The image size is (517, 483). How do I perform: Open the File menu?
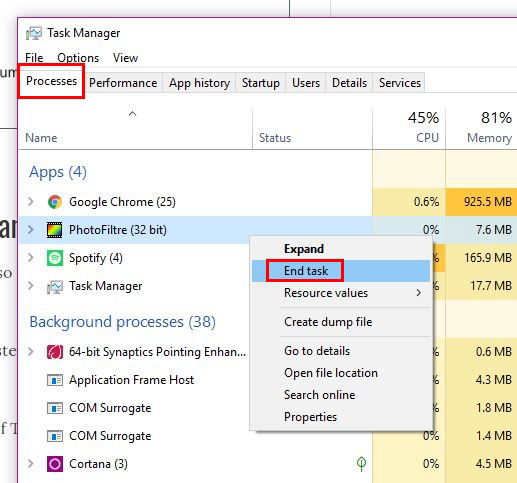tap(34, 58)
